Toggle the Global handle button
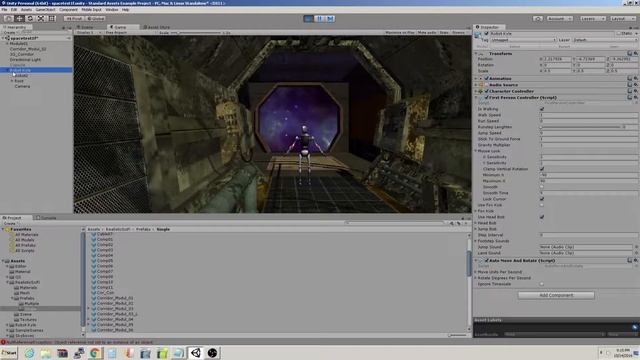Viewport: 640px width, 360px height. coord(96,18)
